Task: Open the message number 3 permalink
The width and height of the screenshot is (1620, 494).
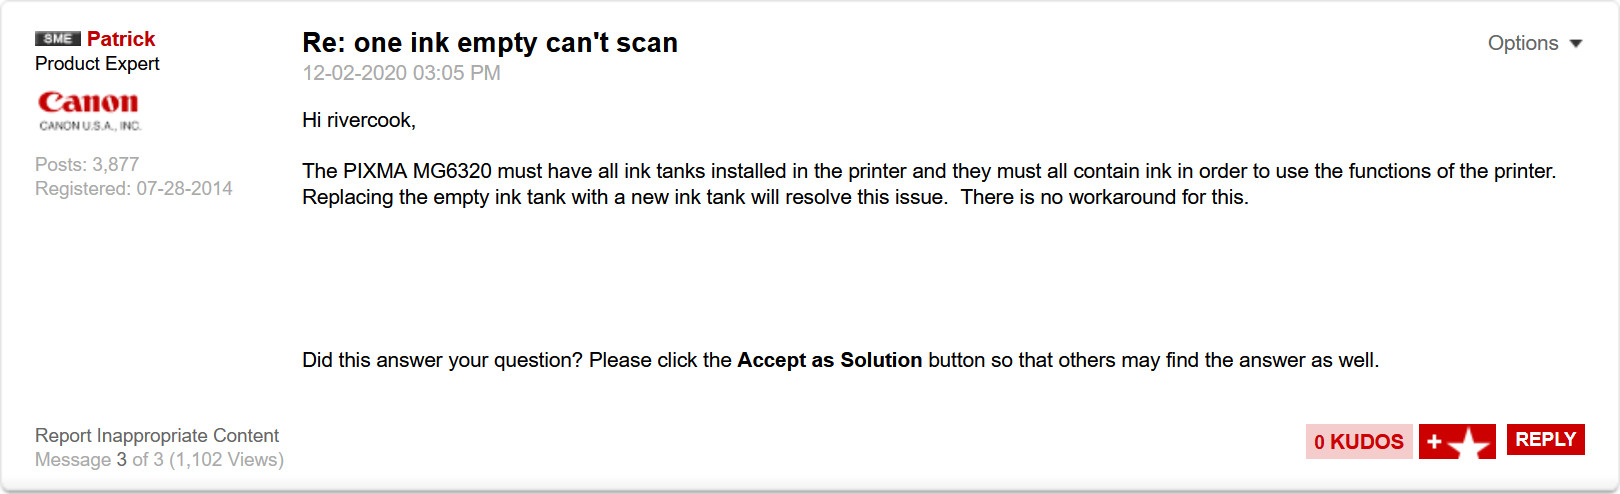Action: (x=122, y=460)
